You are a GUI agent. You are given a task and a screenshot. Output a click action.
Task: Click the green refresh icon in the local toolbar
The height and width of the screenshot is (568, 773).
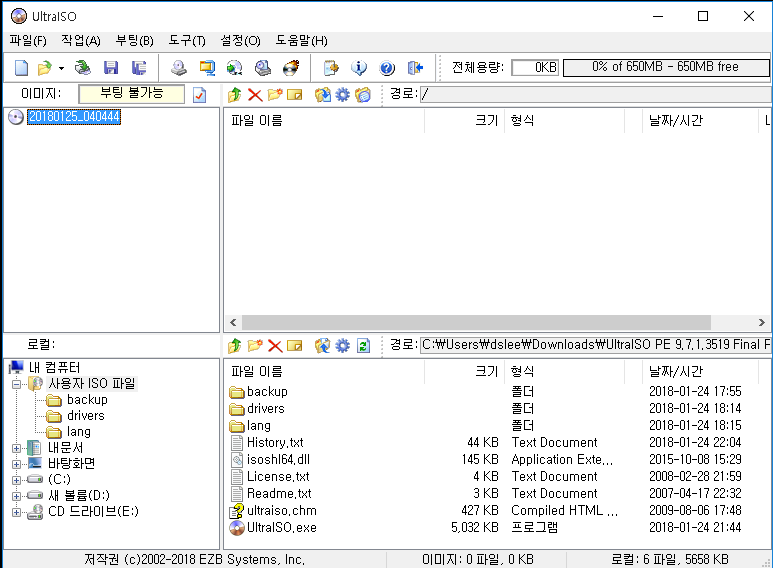[x=363, y=346]
